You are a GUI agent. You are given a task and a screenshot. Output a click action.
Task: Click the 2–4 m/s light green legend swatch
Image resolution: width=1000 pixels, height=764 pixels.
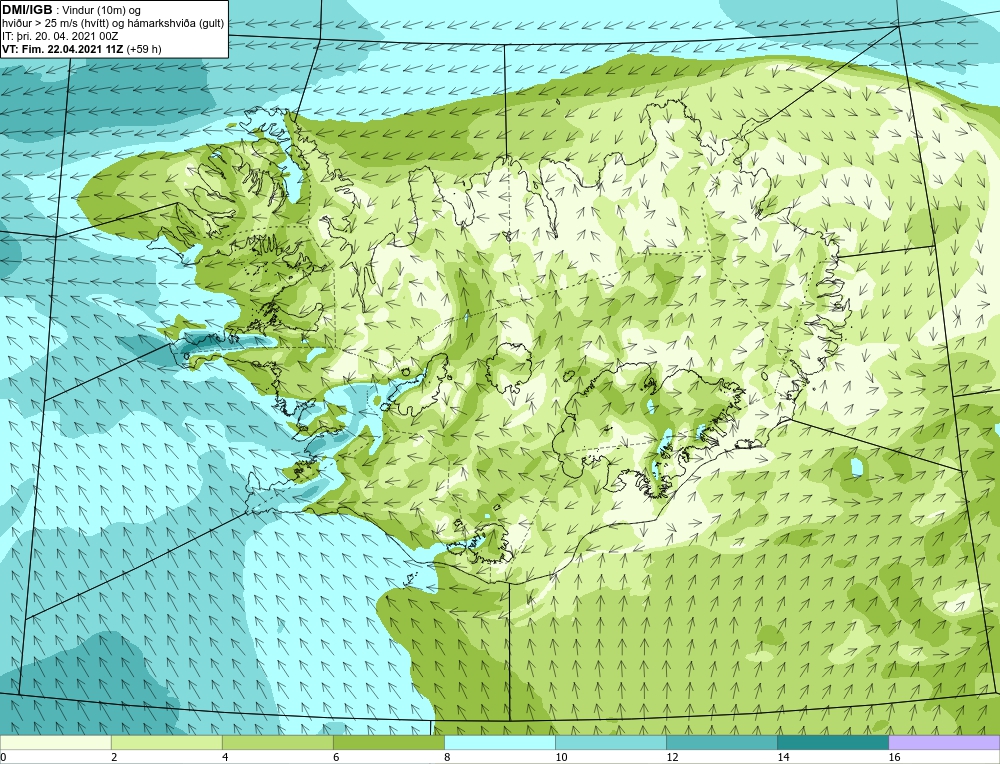pyautogui.click(x=166, y=742)
